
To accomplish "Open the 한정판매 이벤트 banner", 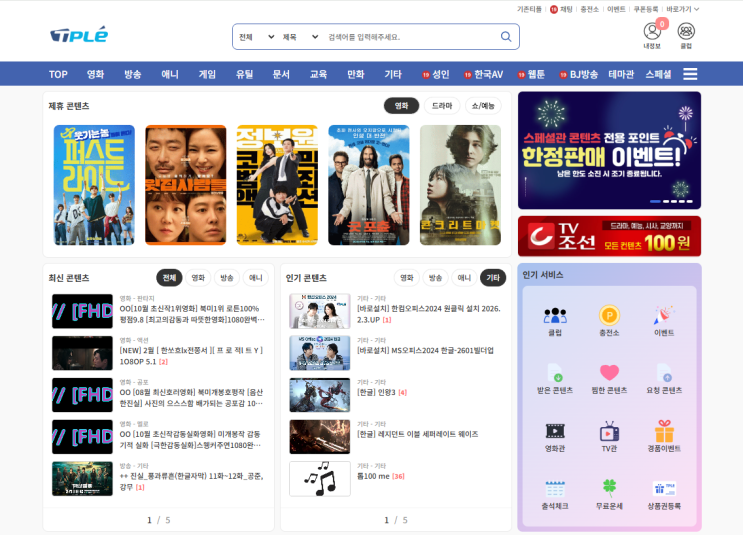I will point(609,150).
